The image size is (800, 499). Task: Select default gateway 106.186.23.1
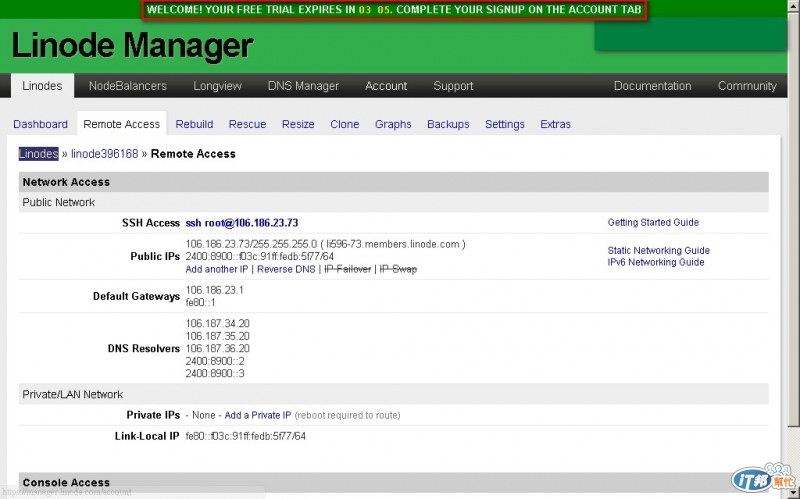215,290
